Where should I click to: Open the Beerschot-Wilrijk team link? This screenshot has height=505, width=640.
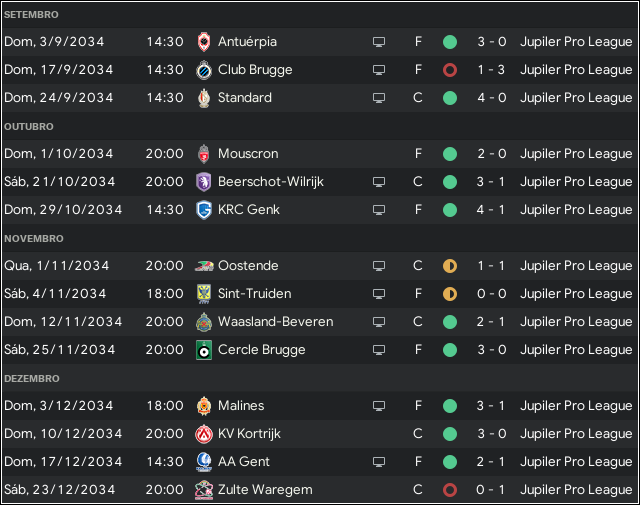coord(271,182)
